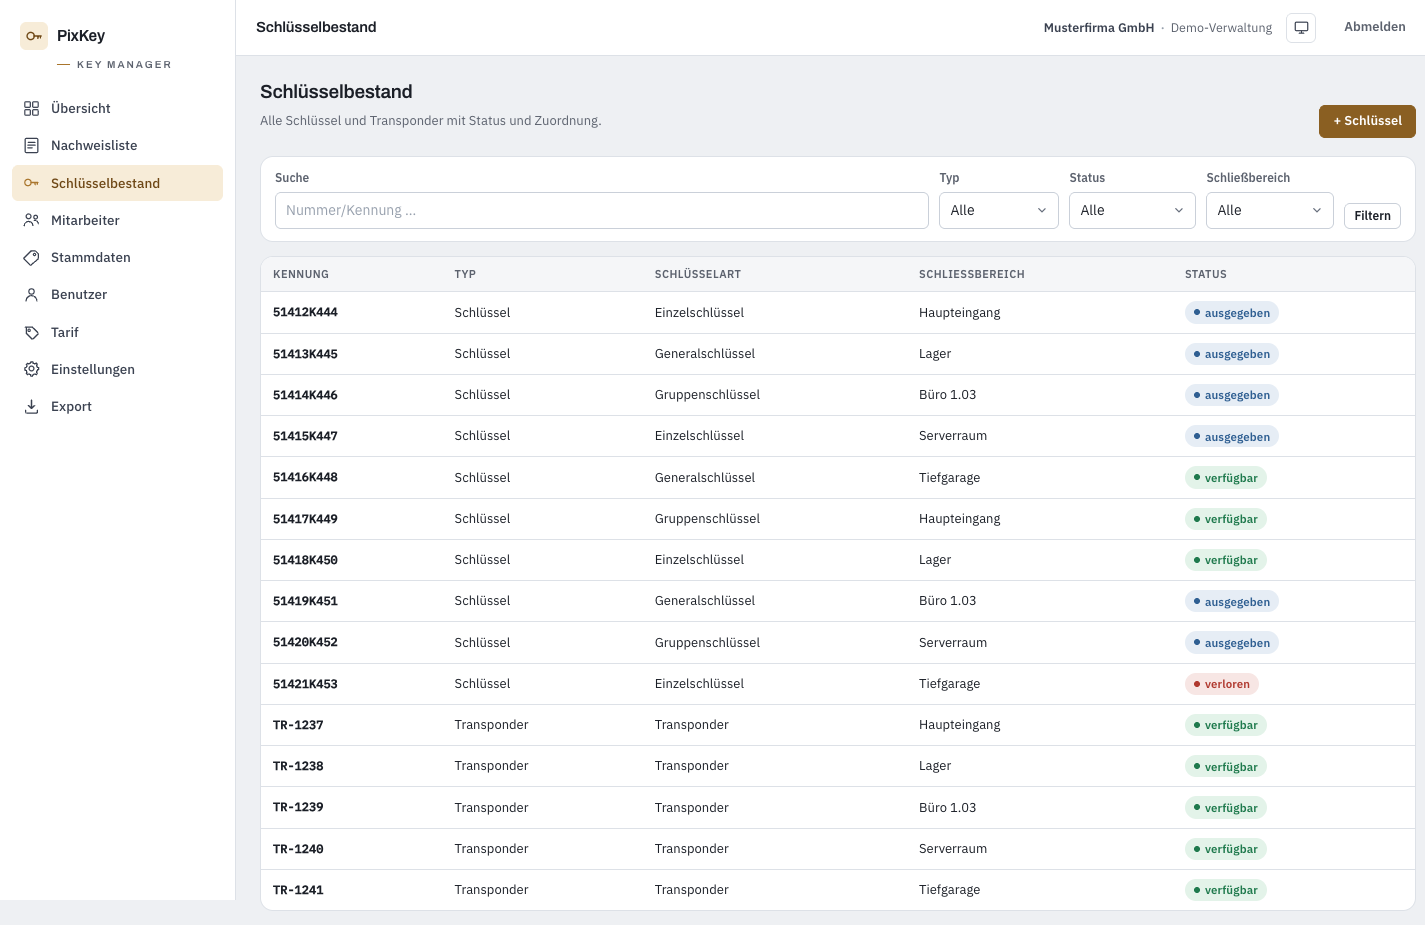Select transponder row TR-1240

(838, 849)
